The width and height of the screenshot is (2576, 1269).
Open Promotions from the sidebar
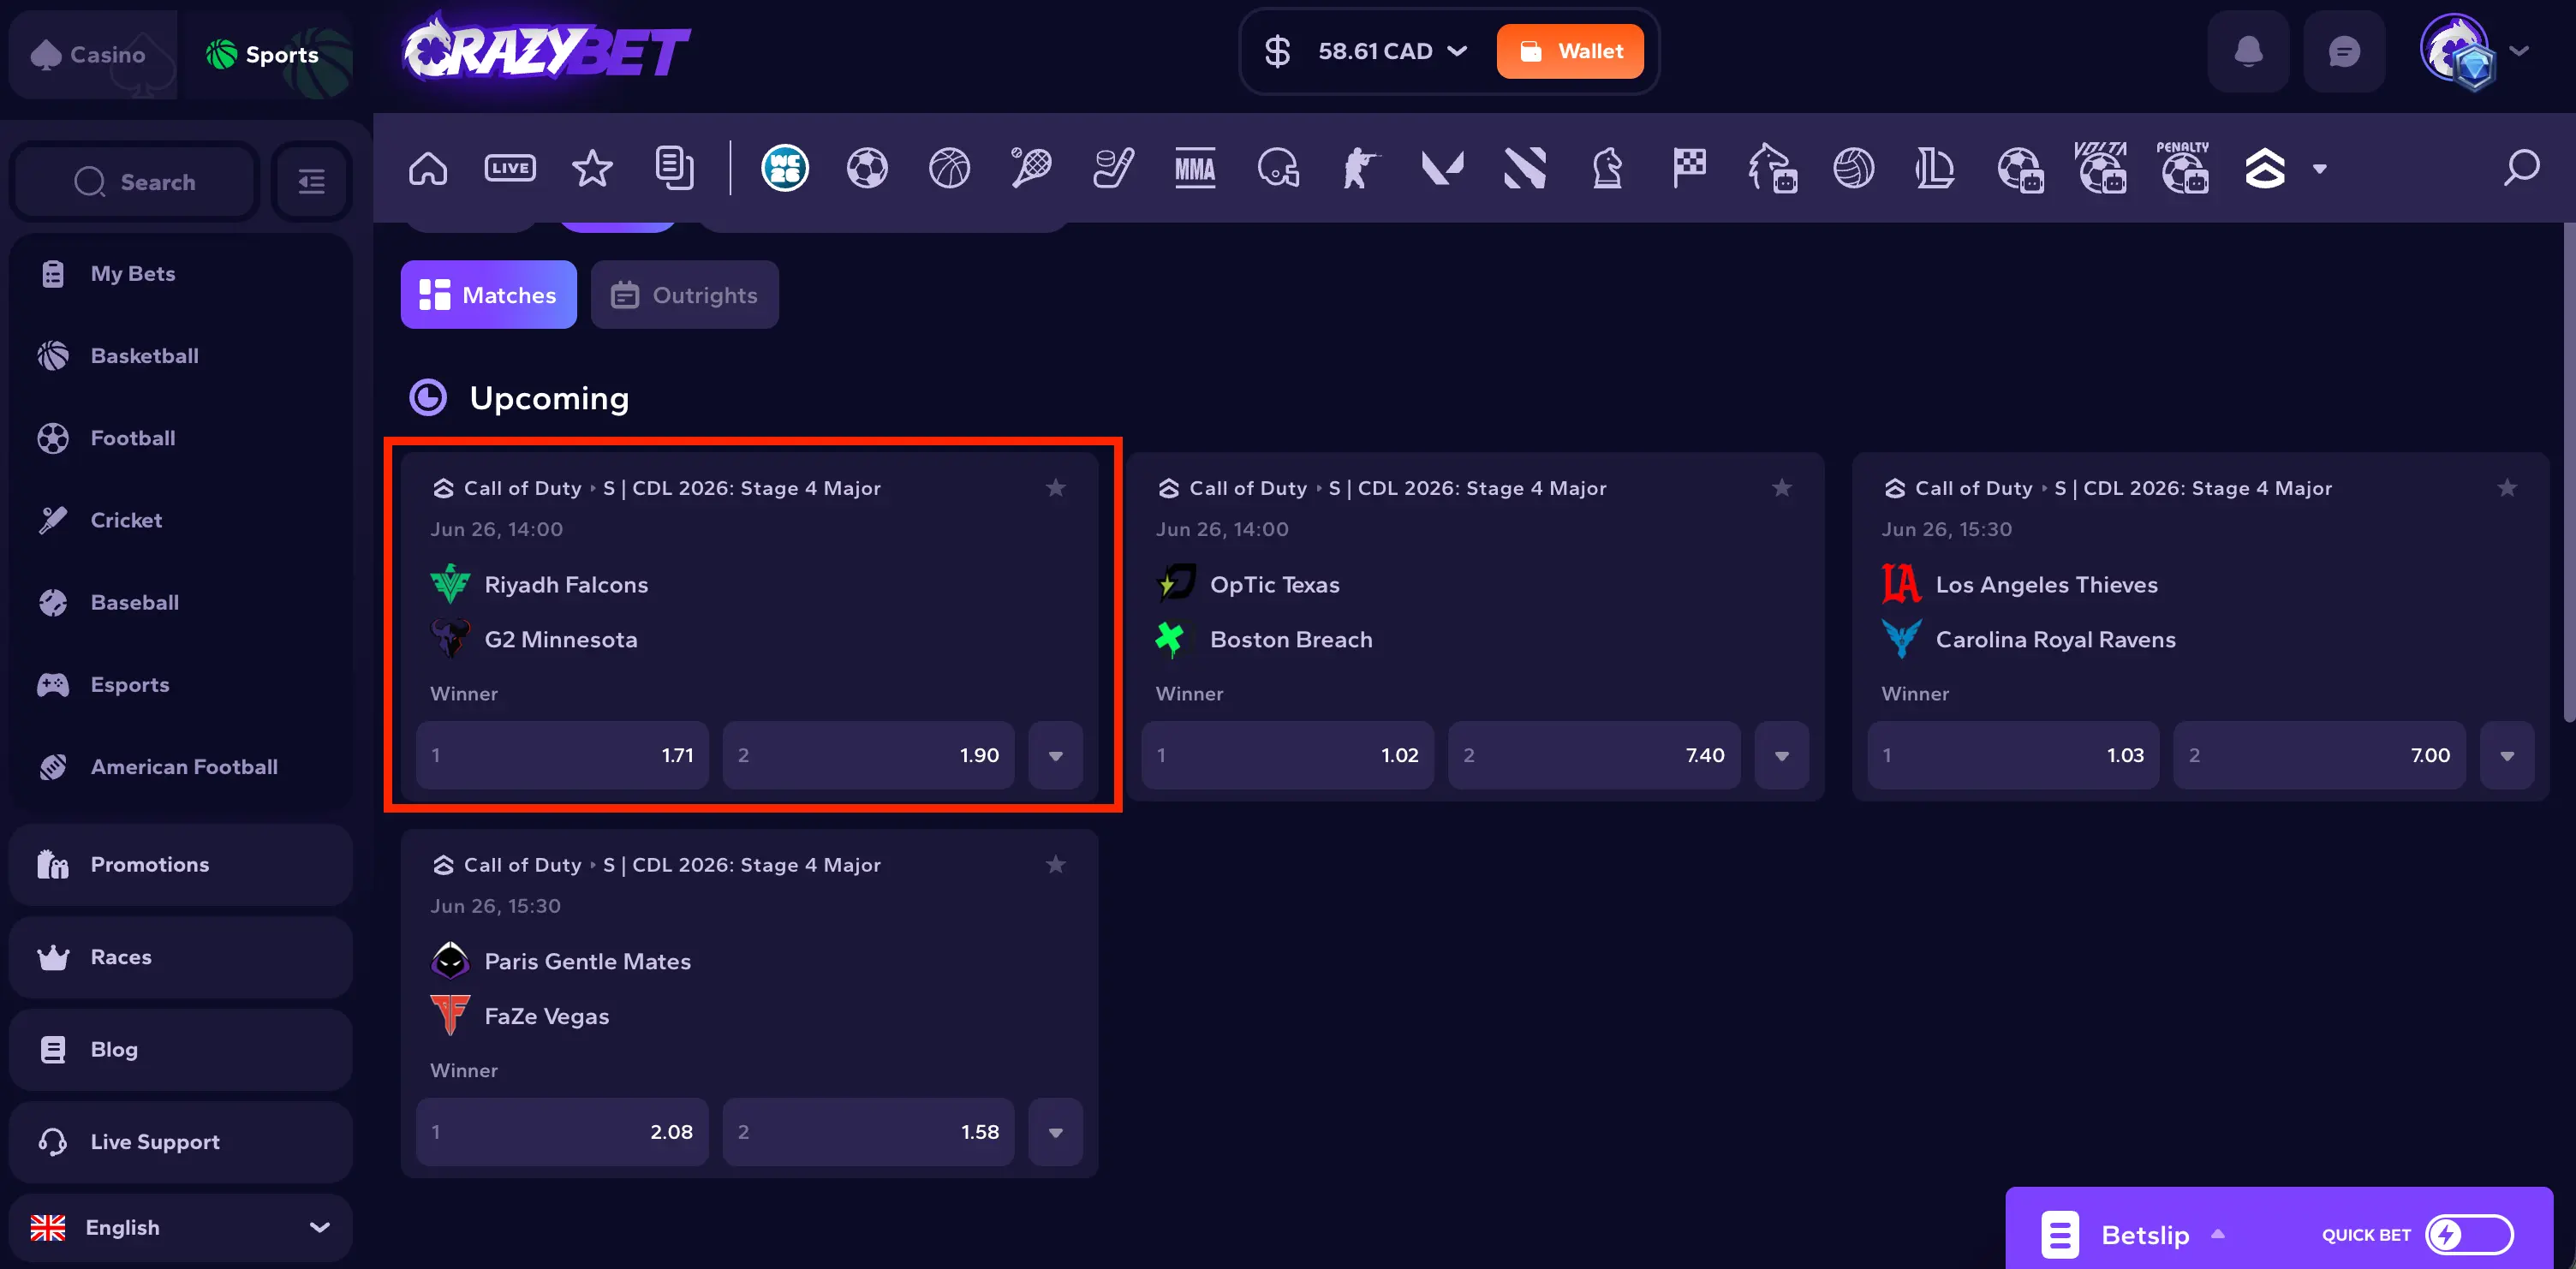[181, 865]
